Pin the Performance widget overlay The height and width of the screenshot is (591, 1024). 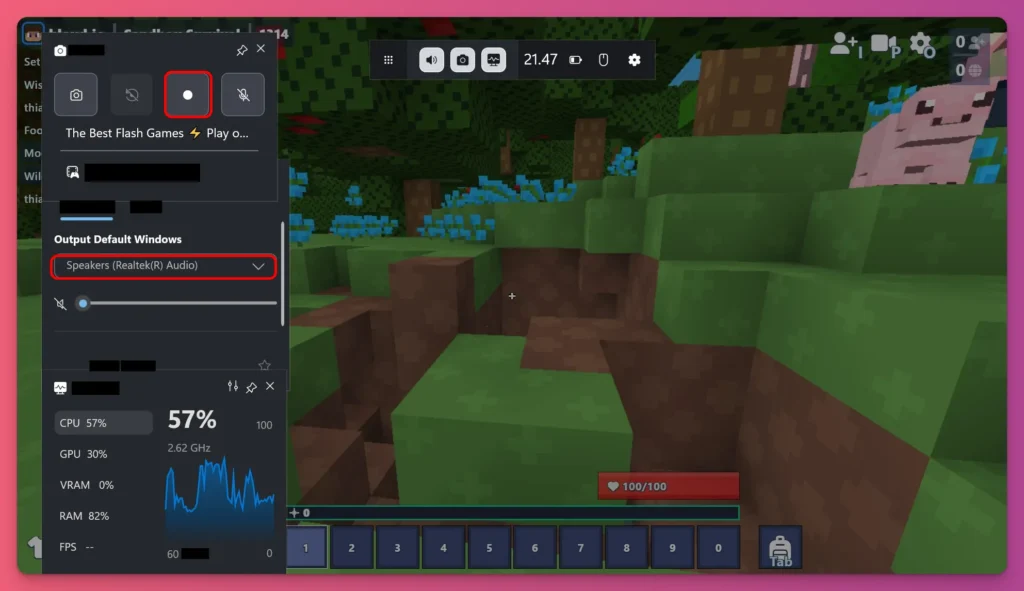click(251, 386)
